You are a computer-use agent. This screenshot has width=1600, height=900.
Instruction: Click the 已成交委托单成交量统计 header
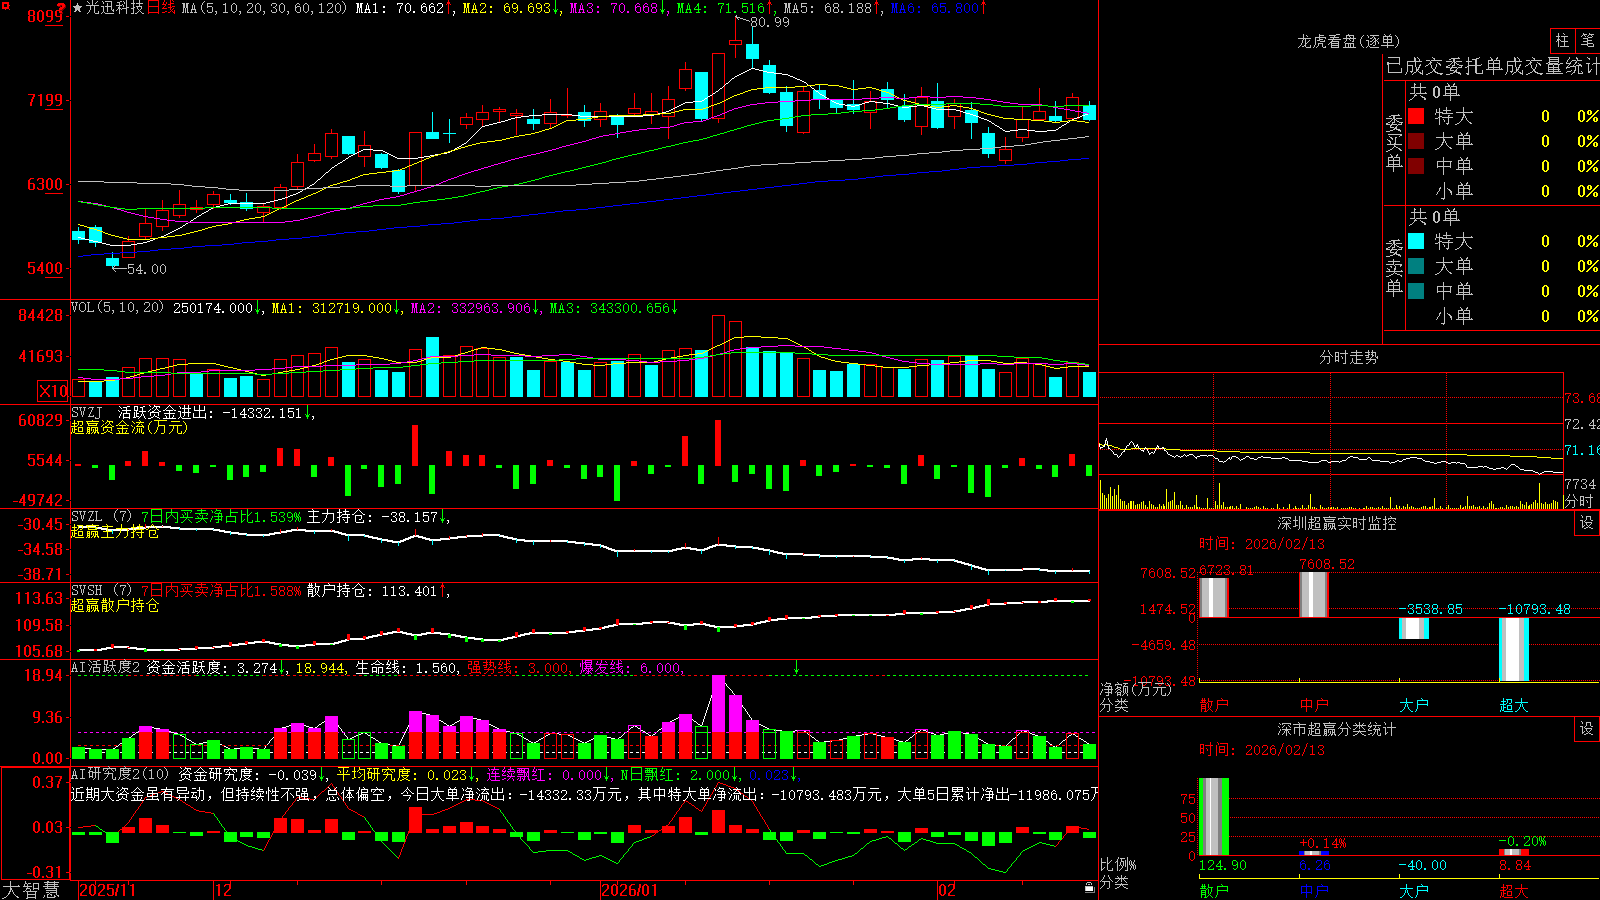[x=1493, y=66]
